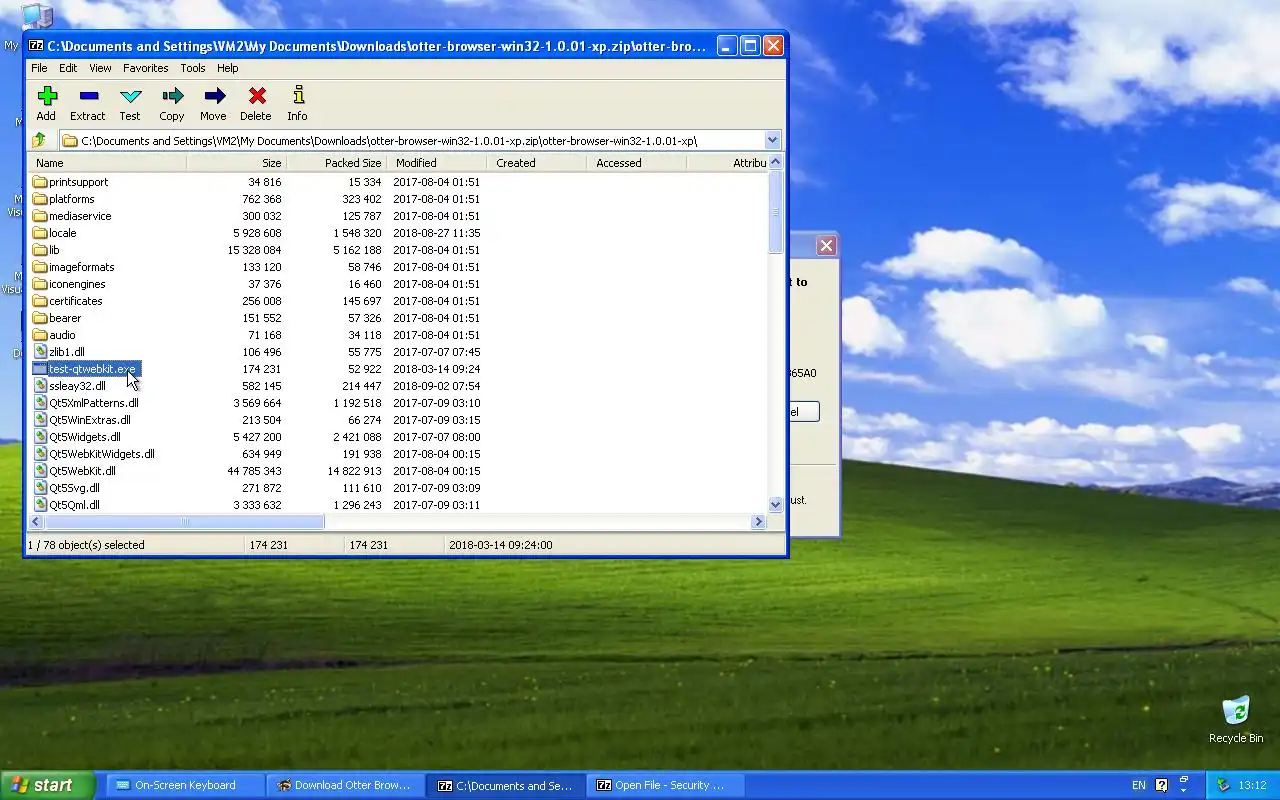
Task: Sort by the Size column header
Action: pos(236,163)
